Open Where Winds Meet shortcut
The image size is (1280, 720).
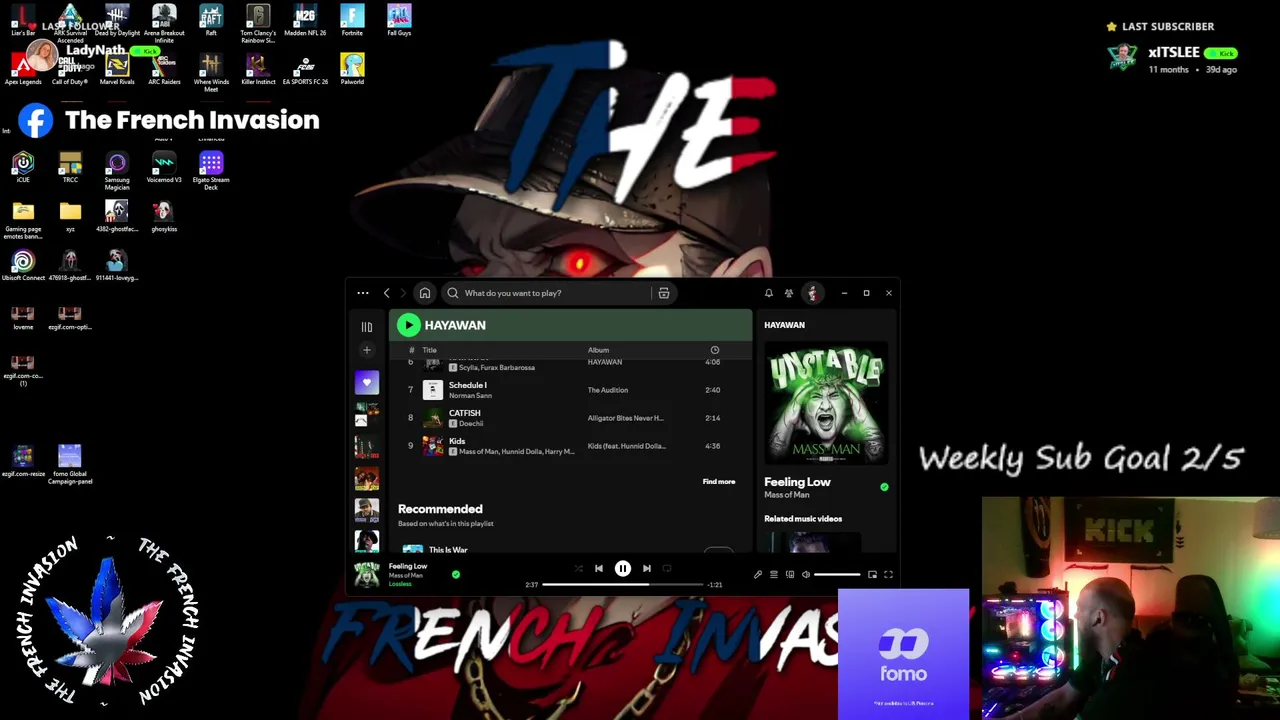(x=211, y=73)
